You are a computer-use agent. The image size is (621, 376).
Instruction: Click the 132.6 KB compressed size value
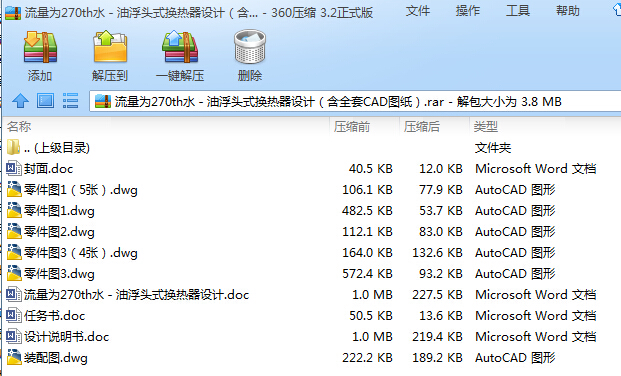[x=437, y=253]
